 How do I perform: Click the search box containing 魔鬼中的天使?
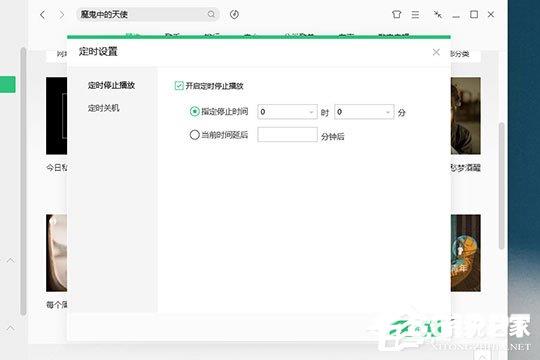pyautogui.click(x=148, y=14)
